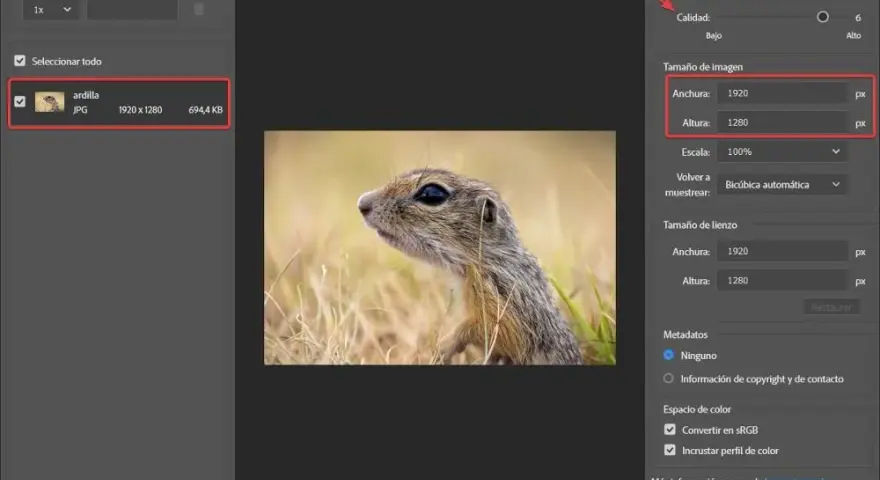Uncheck the ardilla file checkbox
Image resolution: width=880 pixels, height=480 pixels.
(20, 102)
